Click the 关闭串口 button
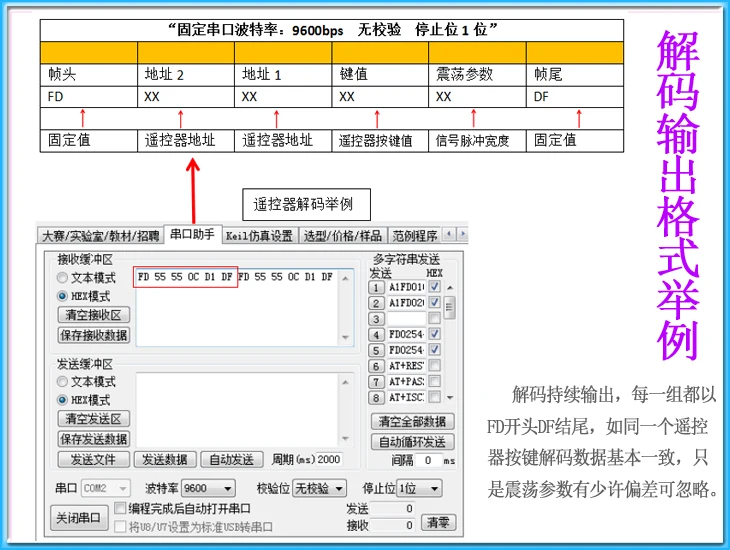The image size is (730, 550). [78, 518]
